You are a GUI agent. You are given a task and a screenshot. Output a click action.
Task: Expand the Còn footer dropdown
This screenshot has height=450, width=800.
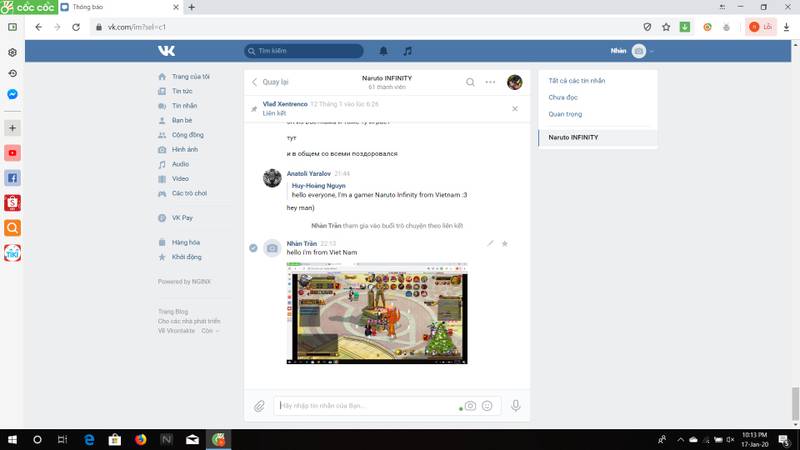[210, 331]
